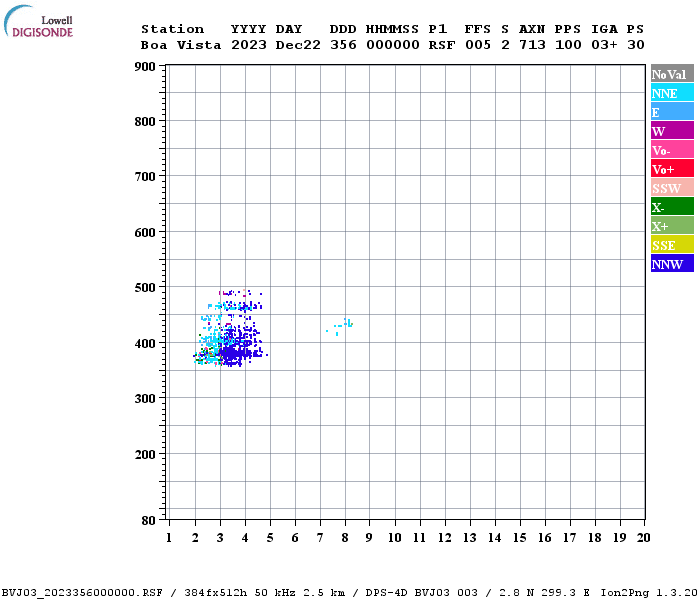Click the 800 height axis label

(x=145, y=121)
